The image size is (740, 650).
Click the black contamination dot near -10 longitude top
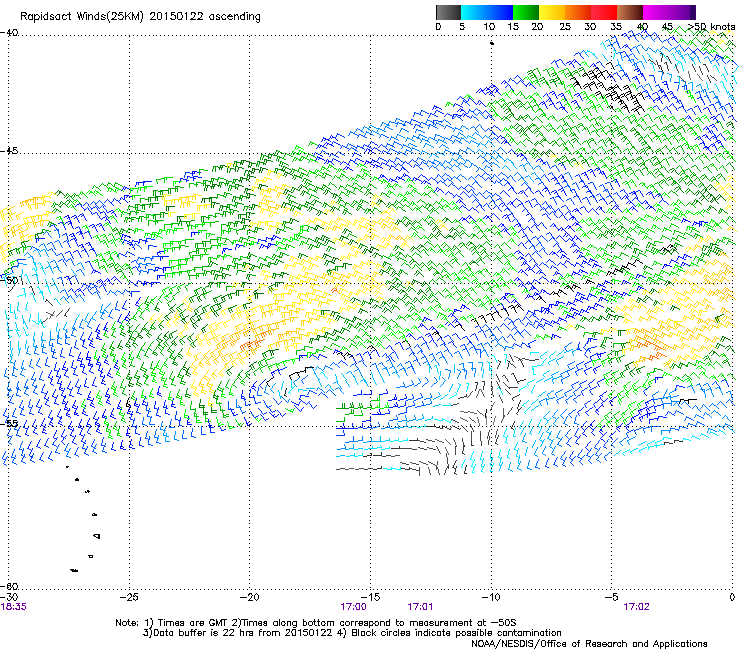point(492,43)
